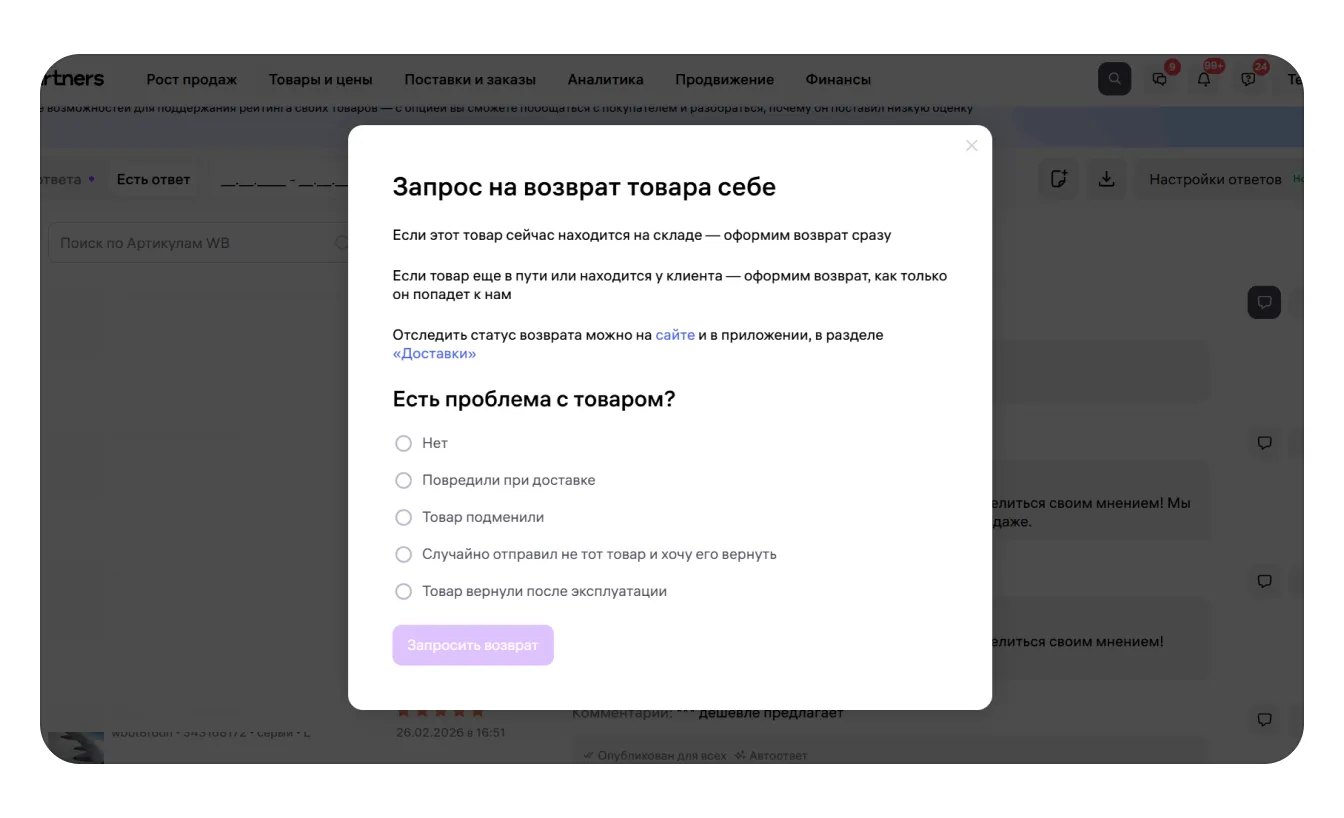Click the search magnifier icon in header

click(1114, 79)
